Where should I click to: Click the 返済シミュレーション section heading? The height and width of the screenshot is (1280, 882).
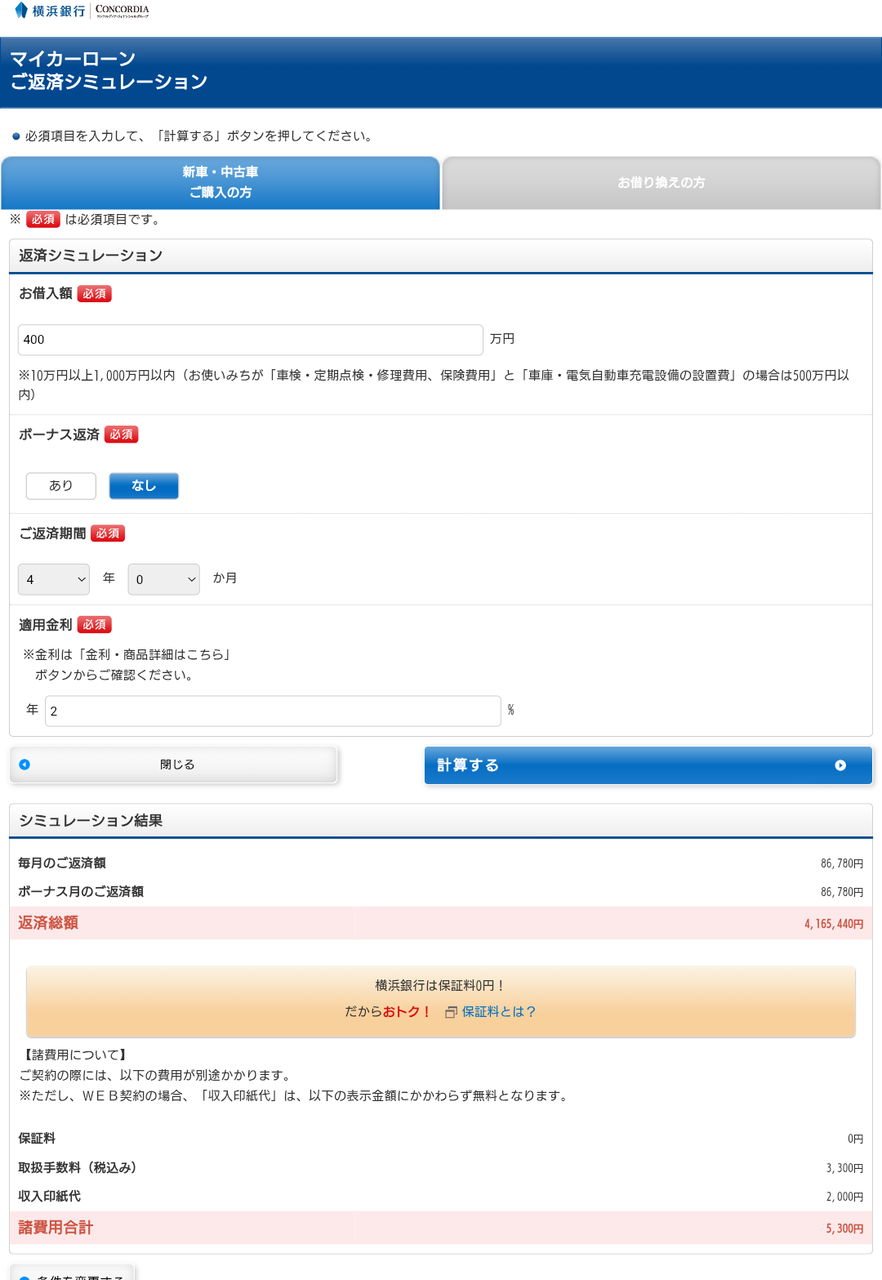pos(91,256)
